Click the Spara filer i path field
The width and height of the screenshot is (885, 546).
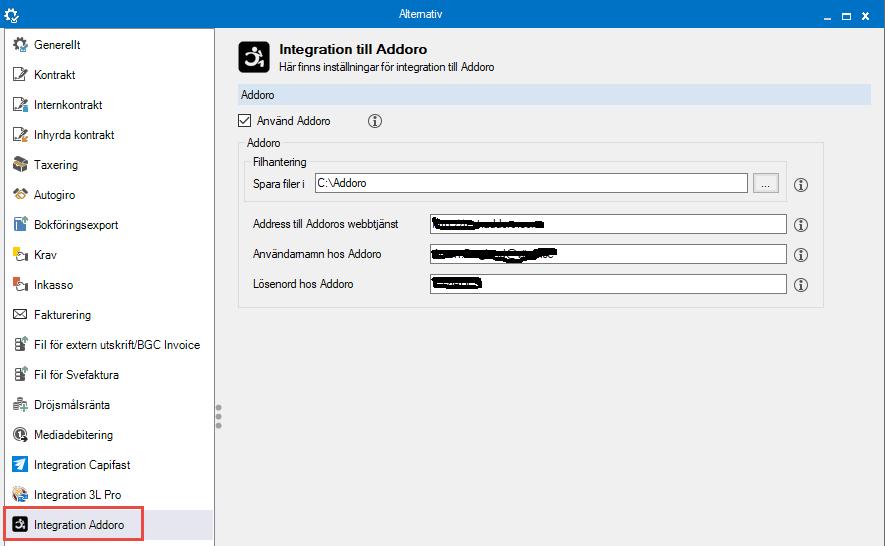[531, 183]
